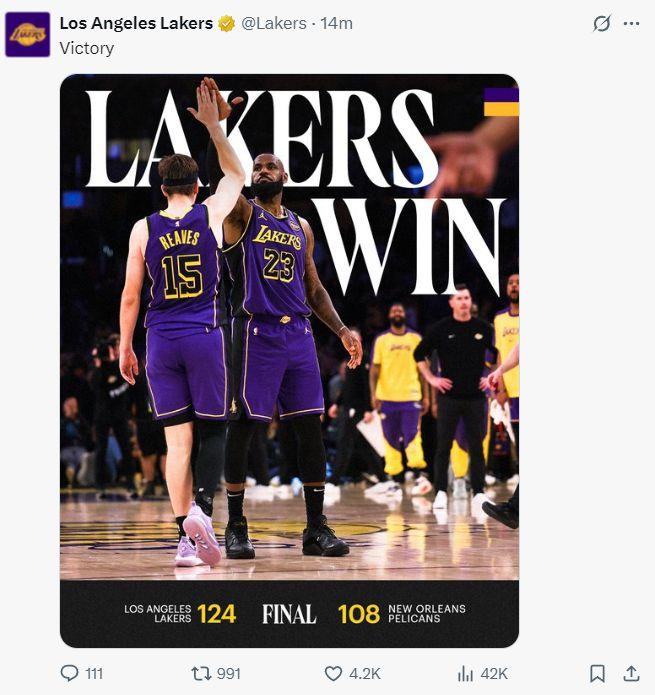Click the Lakers profile avatar
655x695 pixels.
27,35
